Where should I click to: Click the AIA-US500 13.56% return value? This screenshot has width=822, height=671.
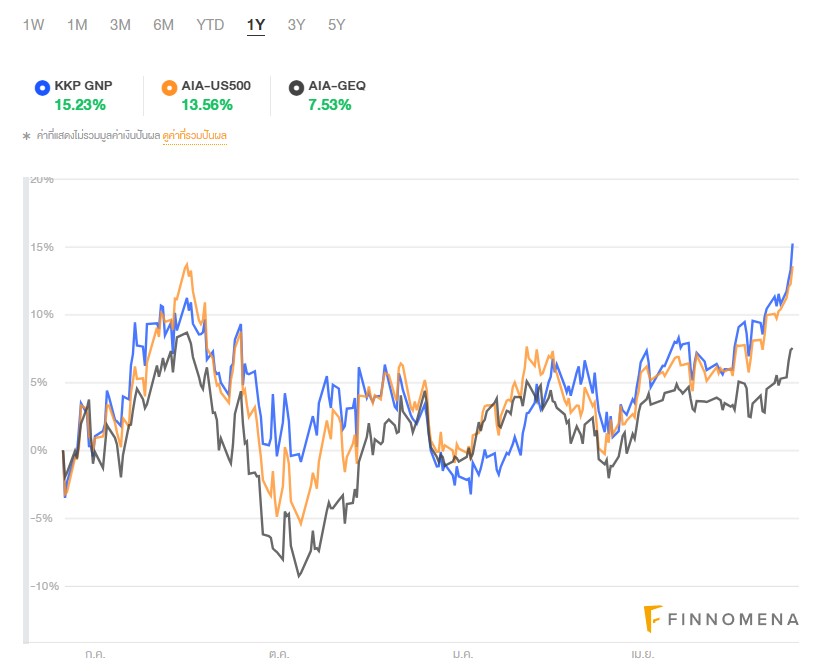click(207, 104)
